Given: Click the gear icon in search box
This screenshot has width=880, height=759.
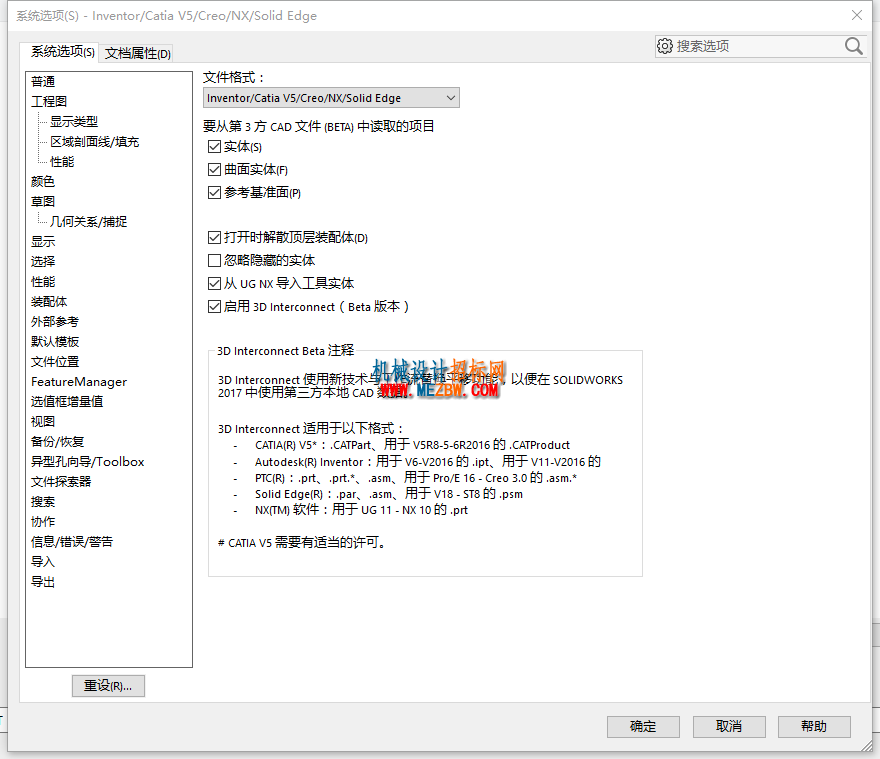Looking at the screenshot, I should pyautogui.click(x=665, y=46).
